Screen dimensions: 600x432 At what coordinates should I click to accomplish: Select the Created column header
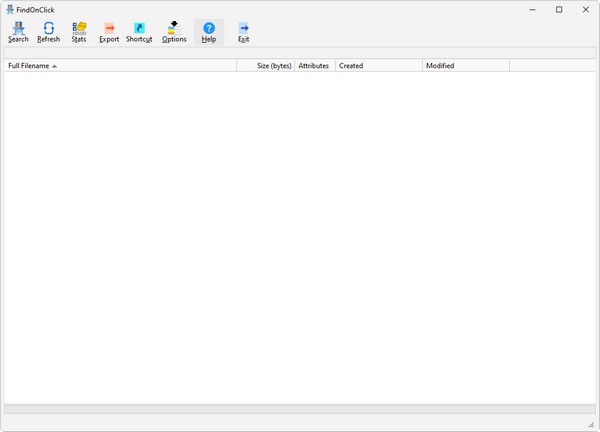pyautogui.click(x=378, y=66)
